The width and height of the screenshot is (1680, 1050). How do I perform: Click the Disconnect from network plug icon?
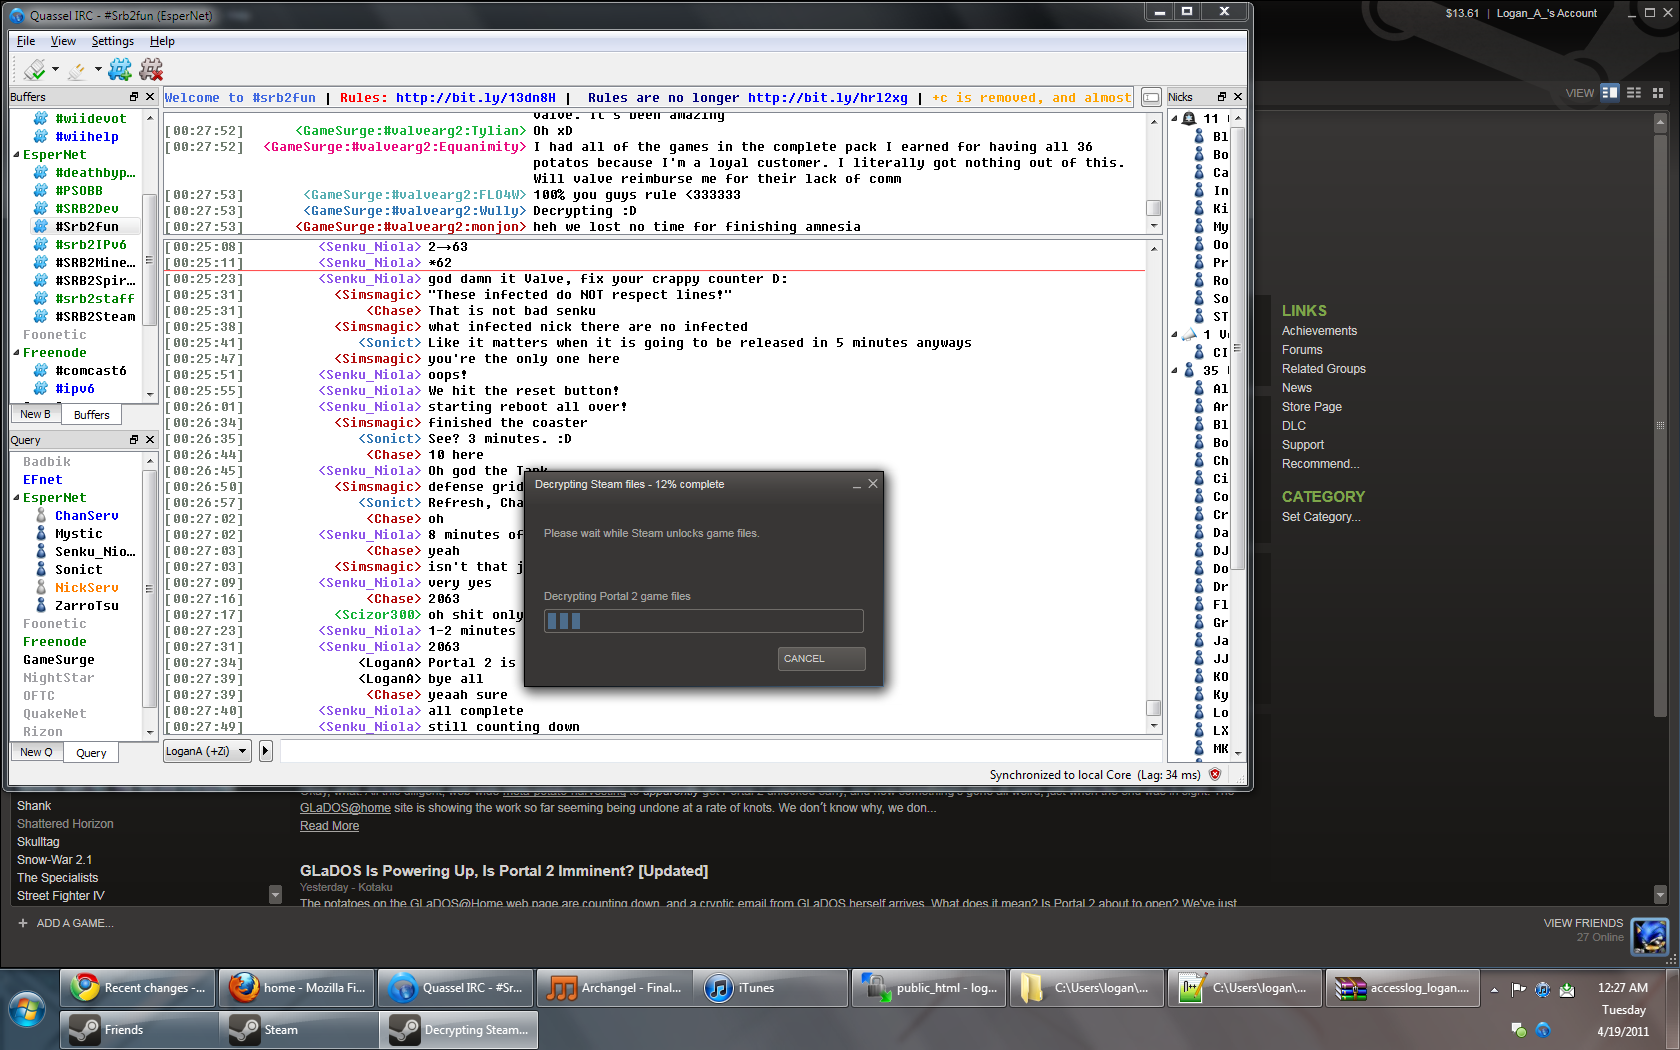[x=77, y=69]
